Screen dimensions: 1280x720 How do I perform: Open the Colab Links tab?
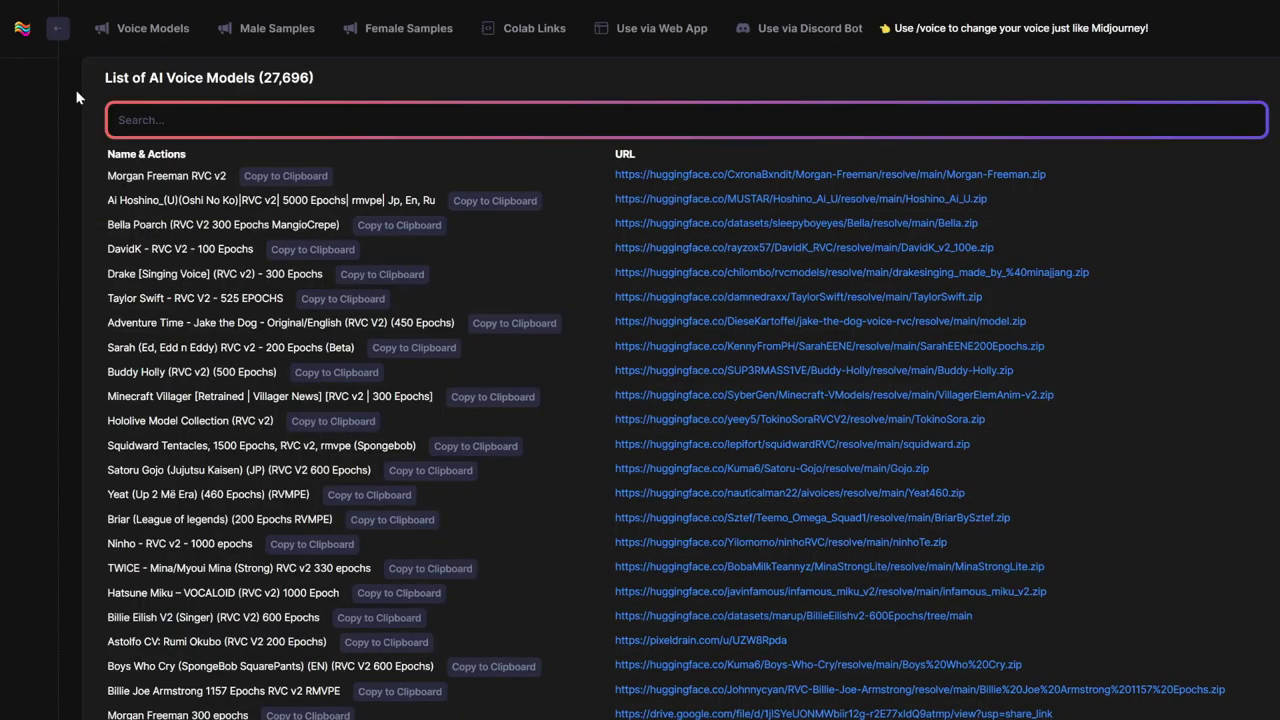coord(534,28)
